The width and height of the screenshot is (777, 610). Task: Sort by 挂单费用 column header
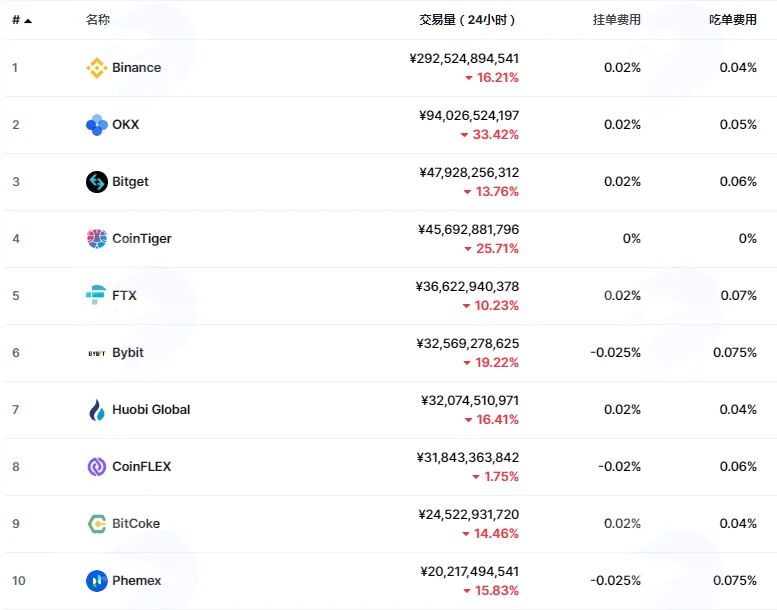pos(616,20)
